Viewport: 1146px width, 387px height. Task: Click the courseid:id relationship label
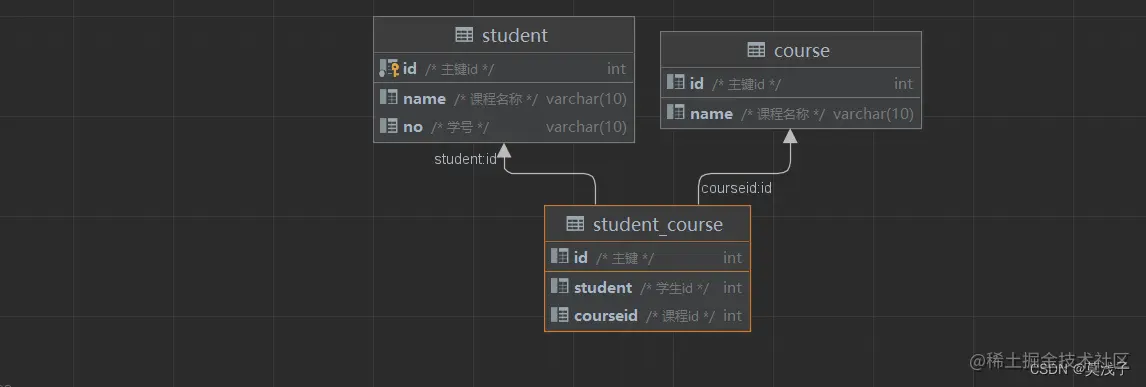point(736,188)
